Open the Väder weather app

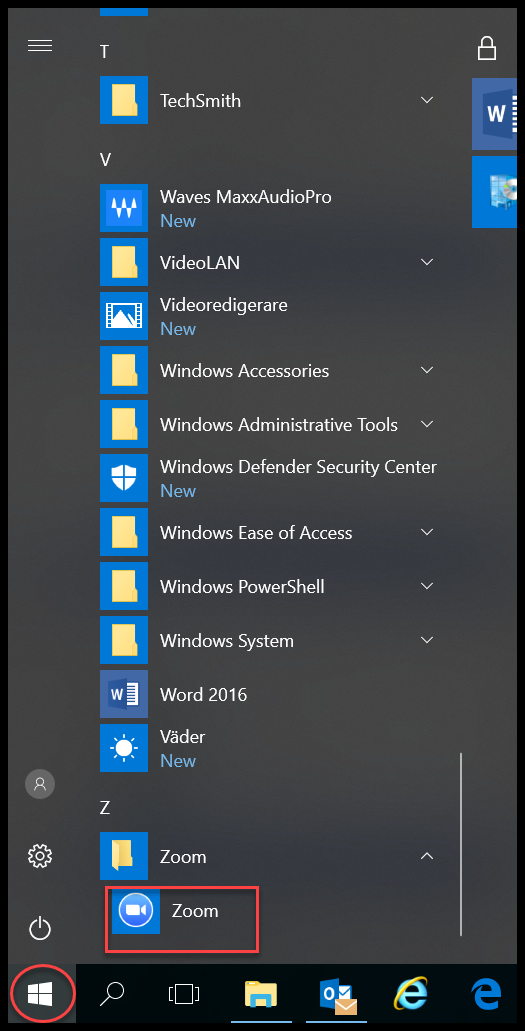[x=268, y=748]
